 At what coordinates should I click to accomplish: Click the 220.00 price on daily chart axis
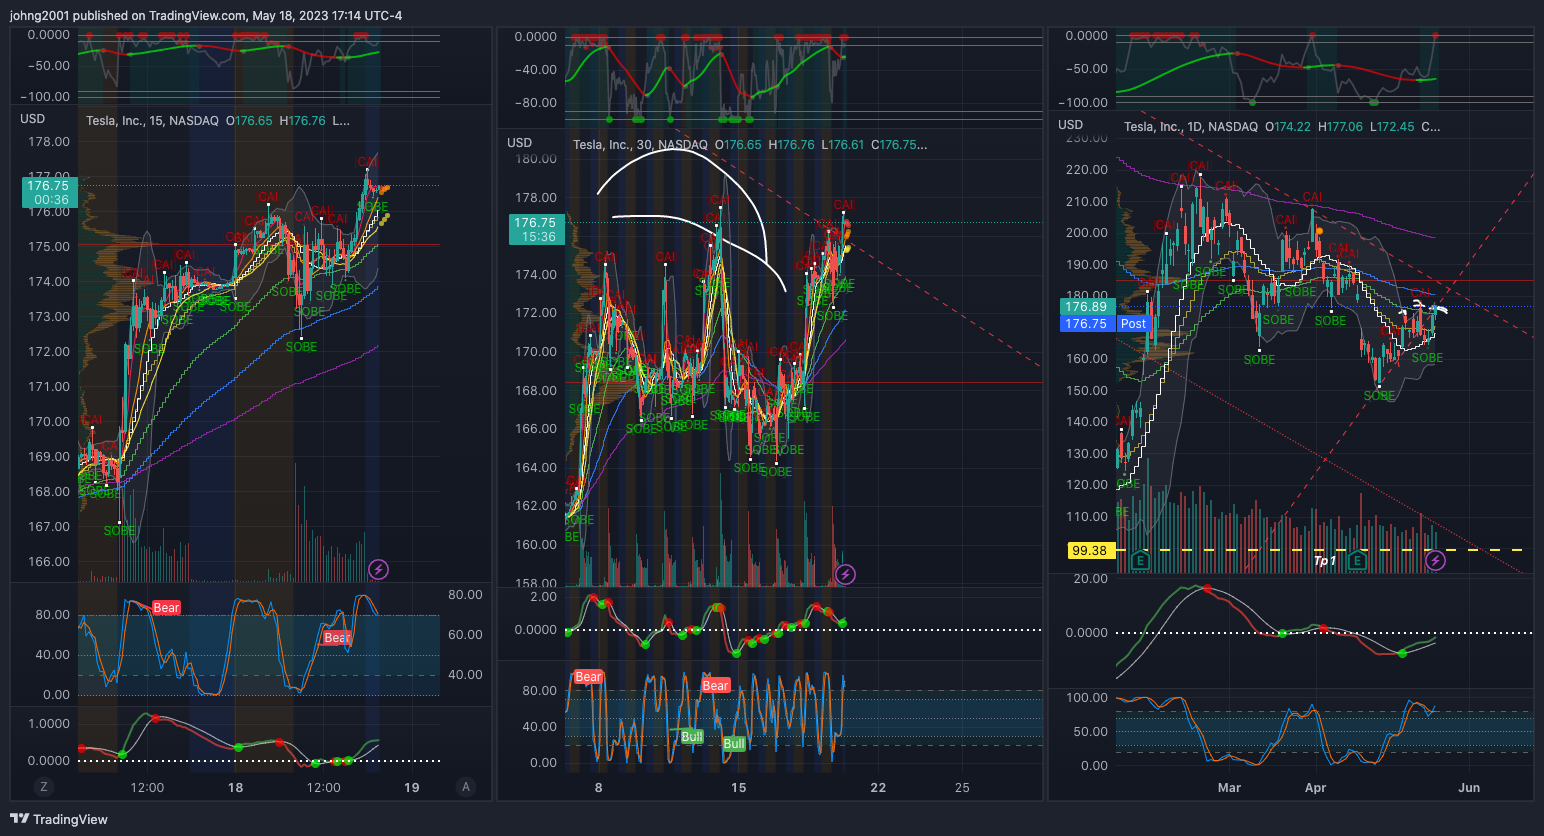tap(1087, 170)
